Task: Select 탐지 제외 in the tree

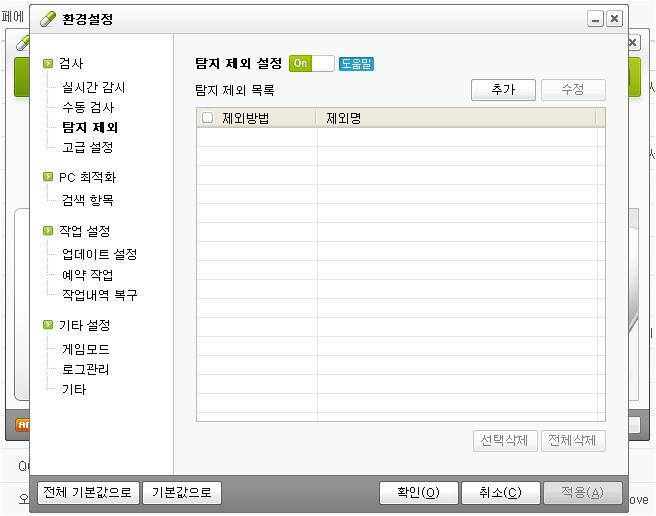Action: tap(90, 127)
